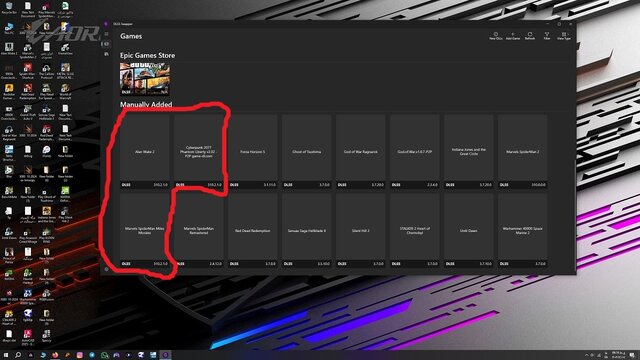Select the Marvels SpiderMan Remastered card
The width and height of the screenshot is (640, 360).
[x=199, y=230]
